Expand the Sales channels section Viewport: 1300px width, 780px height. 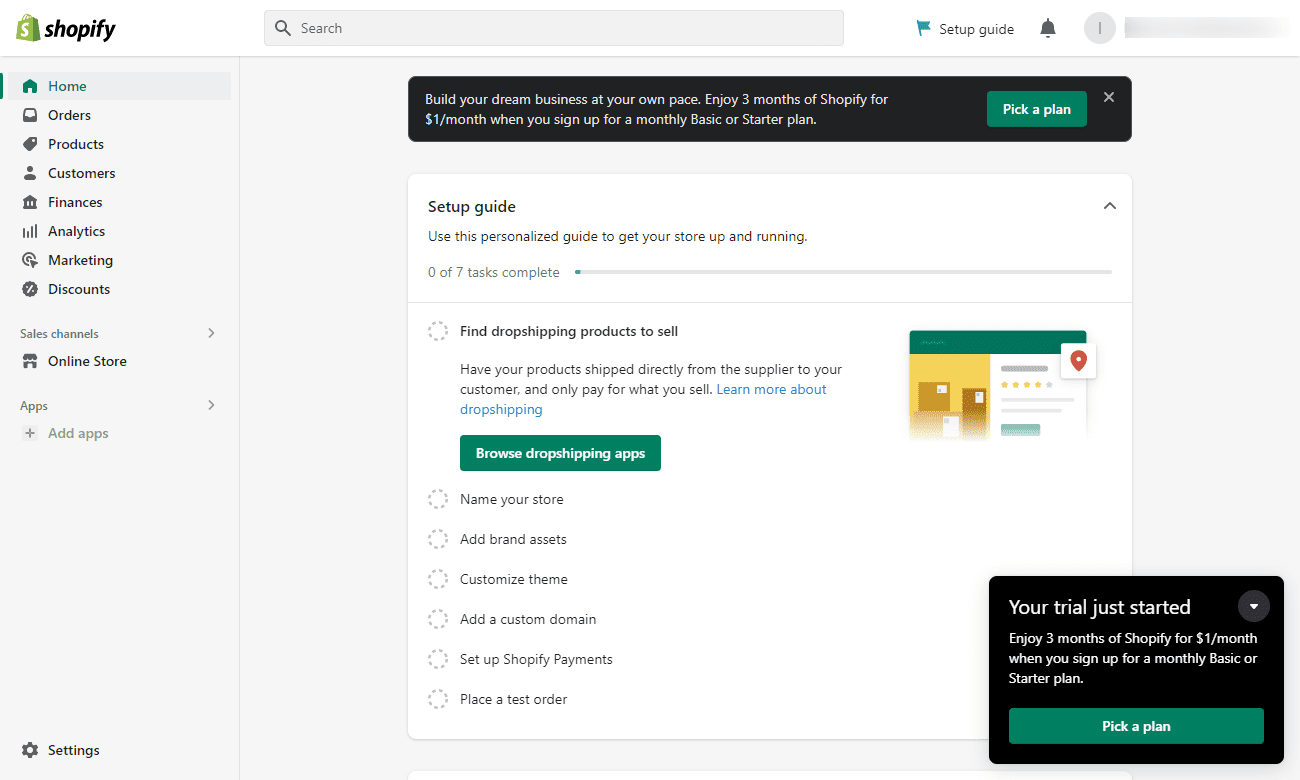[x=211, y=332]
